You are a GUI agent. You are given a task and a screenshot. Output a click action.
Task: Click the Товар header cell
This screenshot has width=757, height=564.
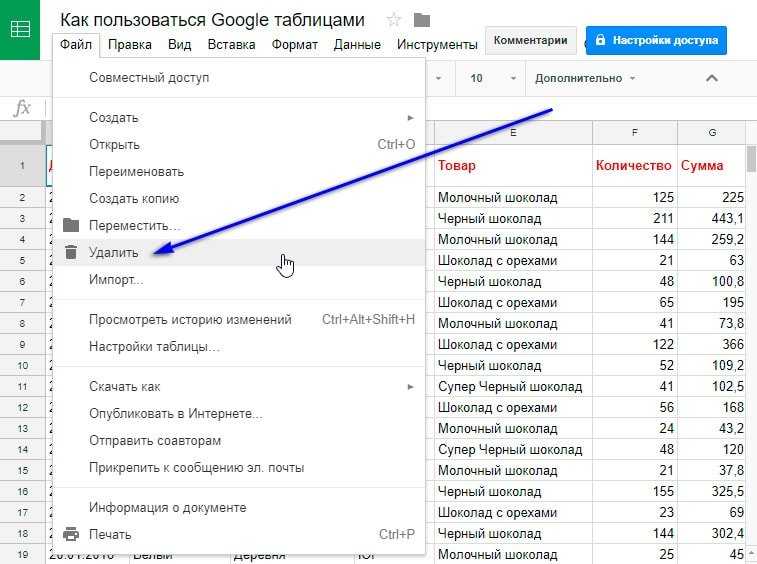(513, 165)
